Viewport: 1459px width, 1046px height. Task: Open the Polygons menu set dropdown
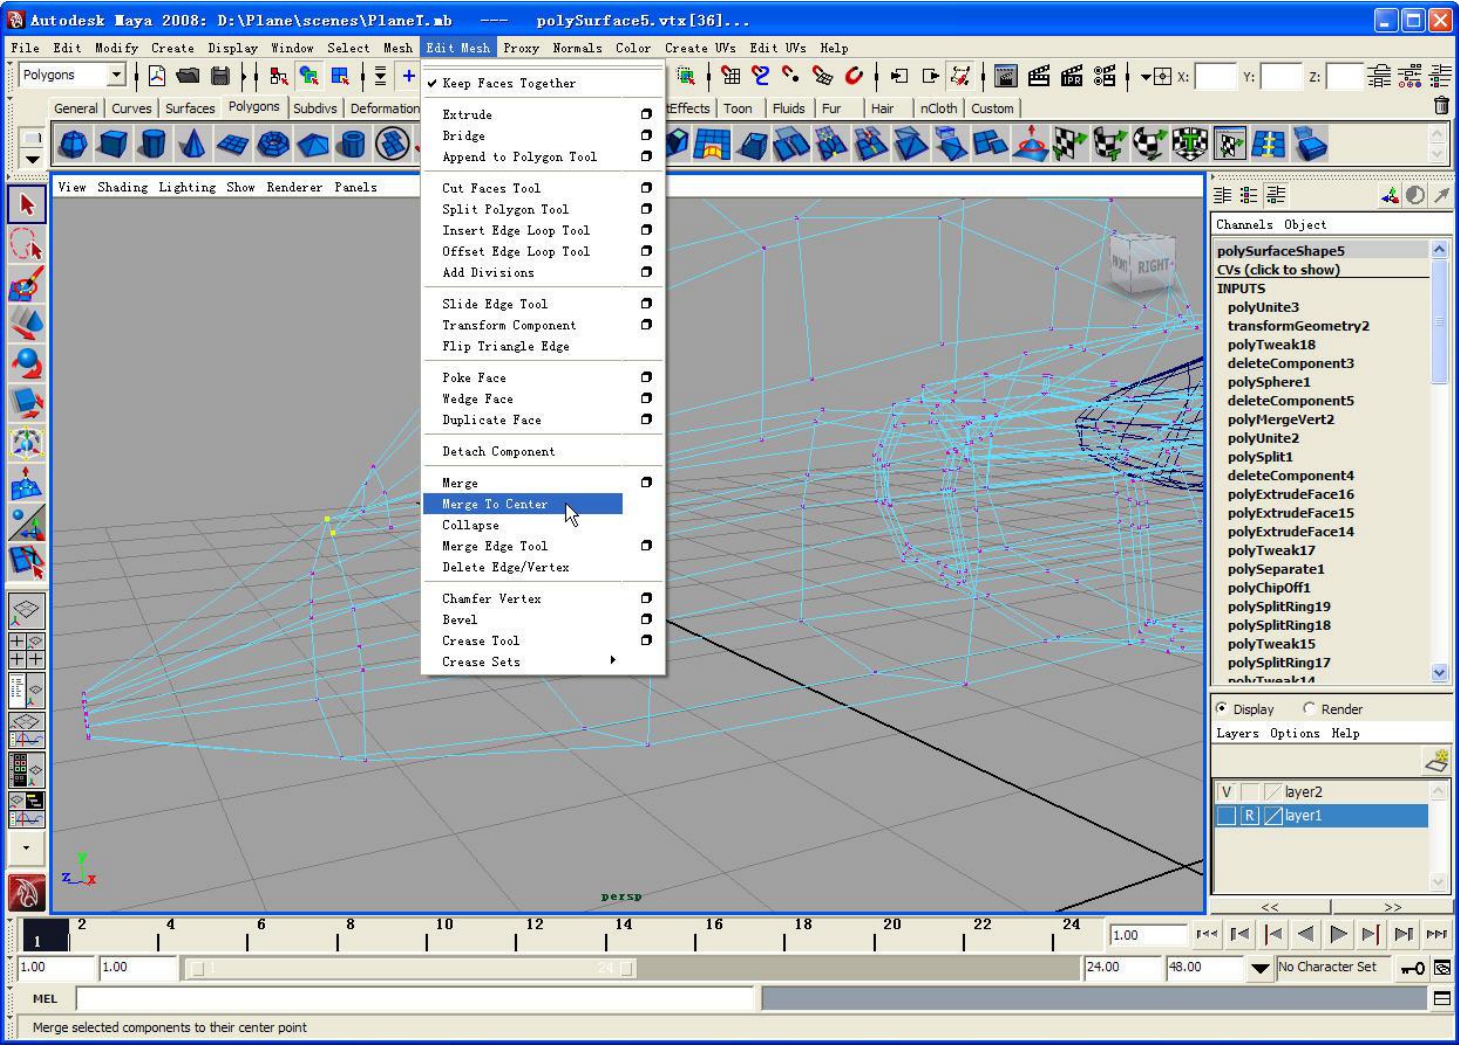point(116,75)
